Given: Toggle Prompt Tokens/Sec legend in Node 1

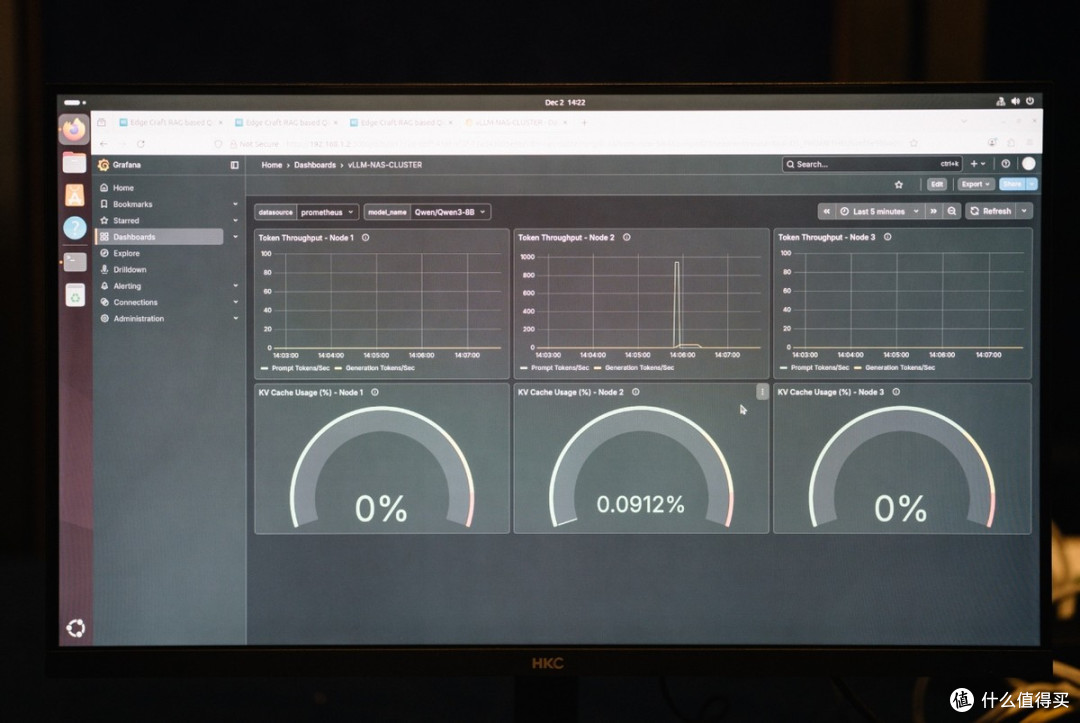Looking at the screenshot, I should [300, 368].
